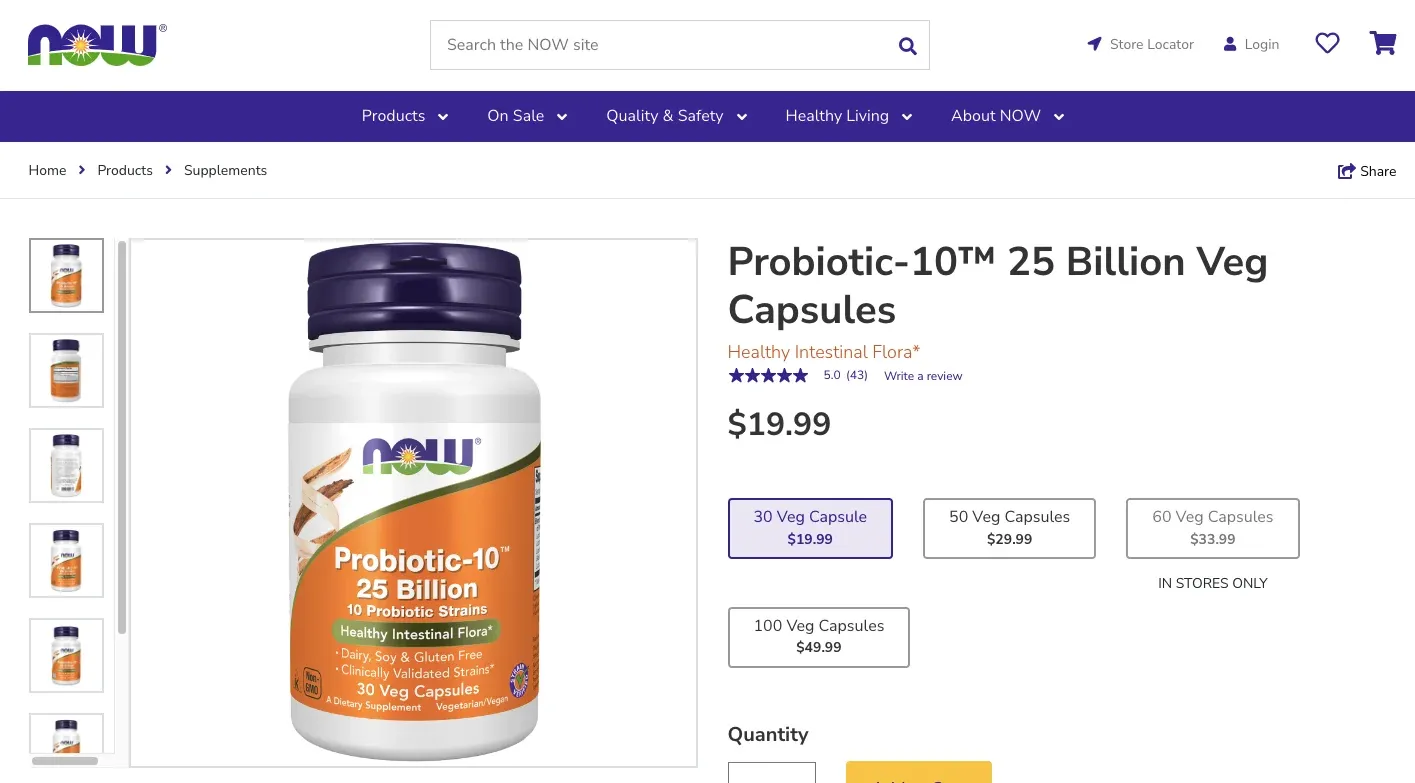Click the thumbnail scrollbar below product images
Screen dimensions: 1415x783
pos(66,761)
